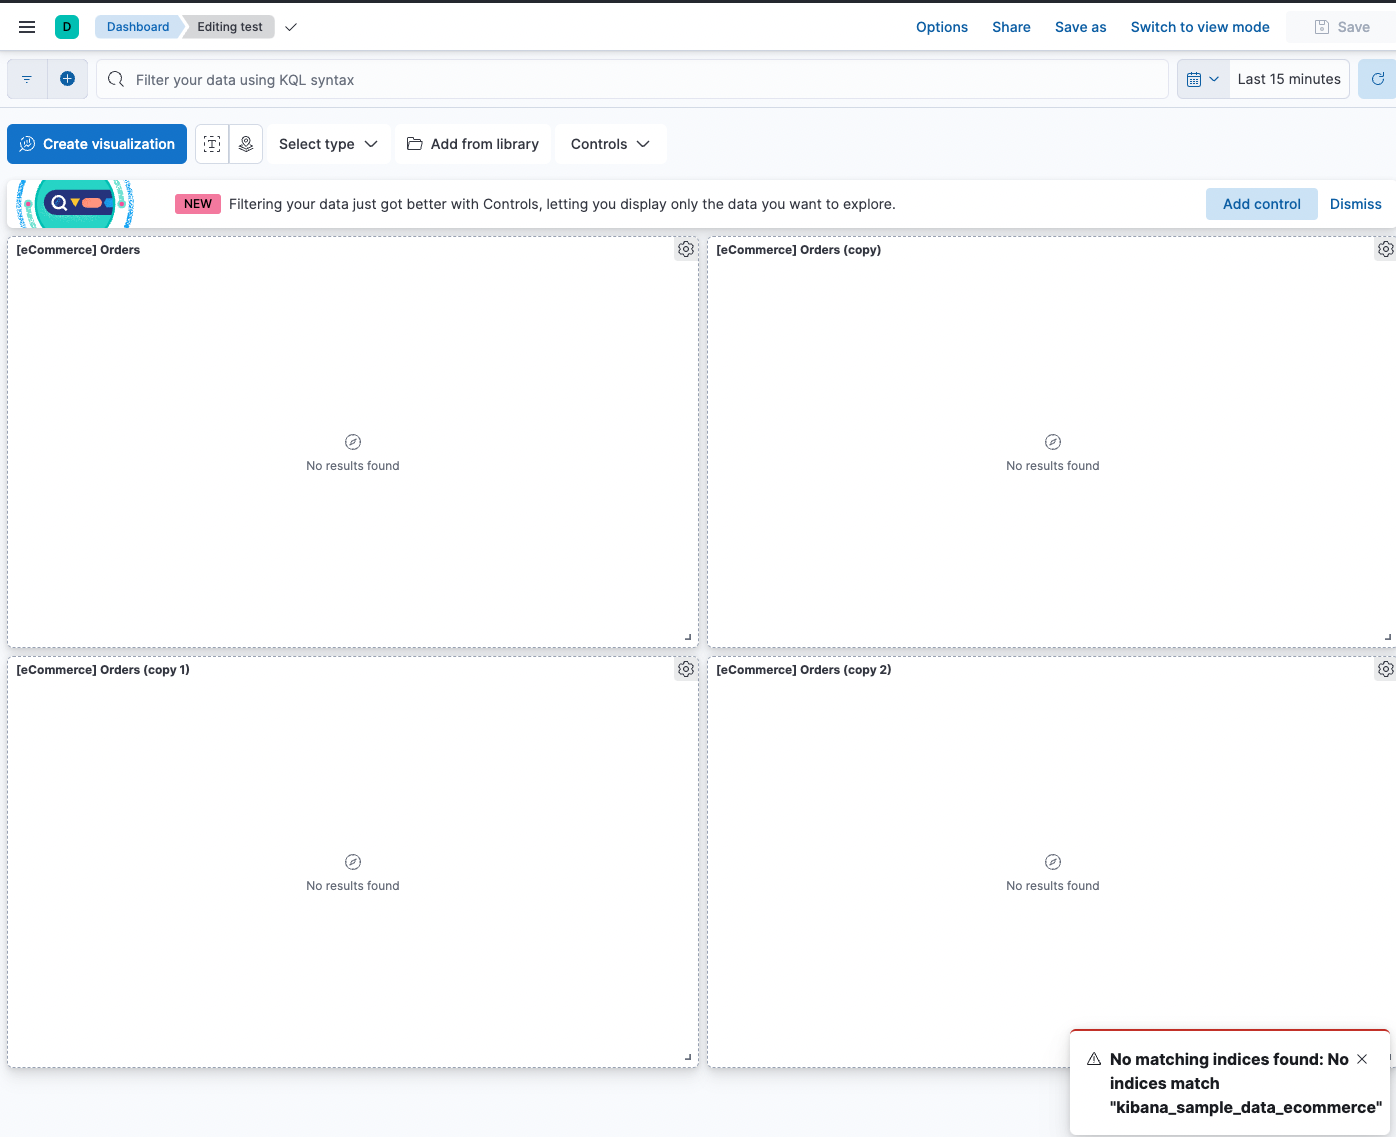
Task: Add a new filter with the plus icon
Action: point(67,78)
